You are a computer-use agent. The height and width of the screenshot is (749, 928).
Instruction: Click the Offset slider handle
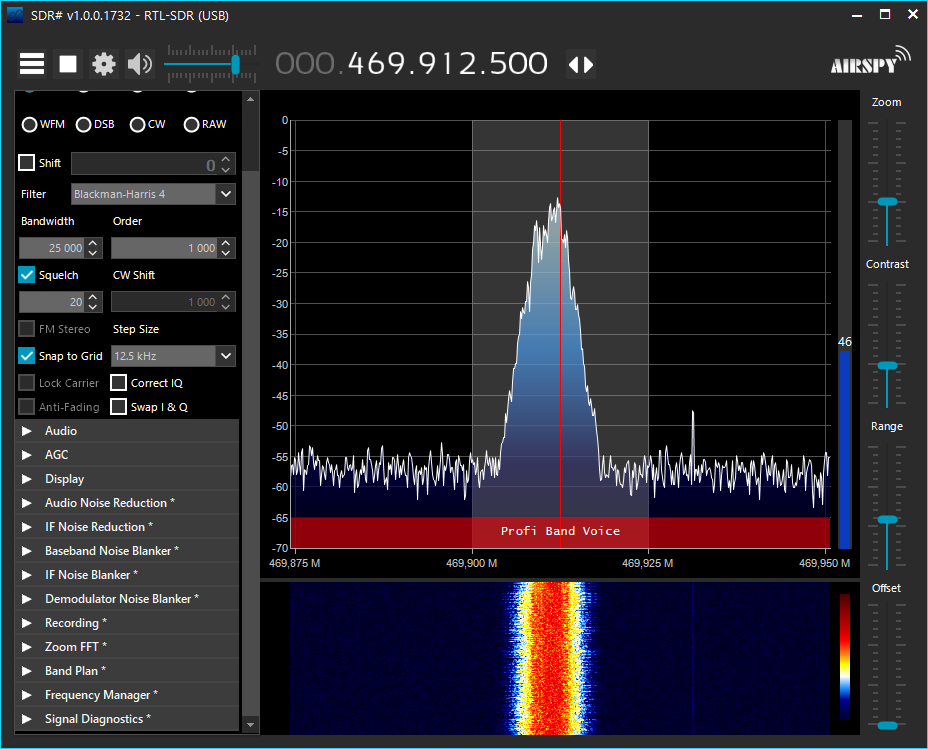887,725
